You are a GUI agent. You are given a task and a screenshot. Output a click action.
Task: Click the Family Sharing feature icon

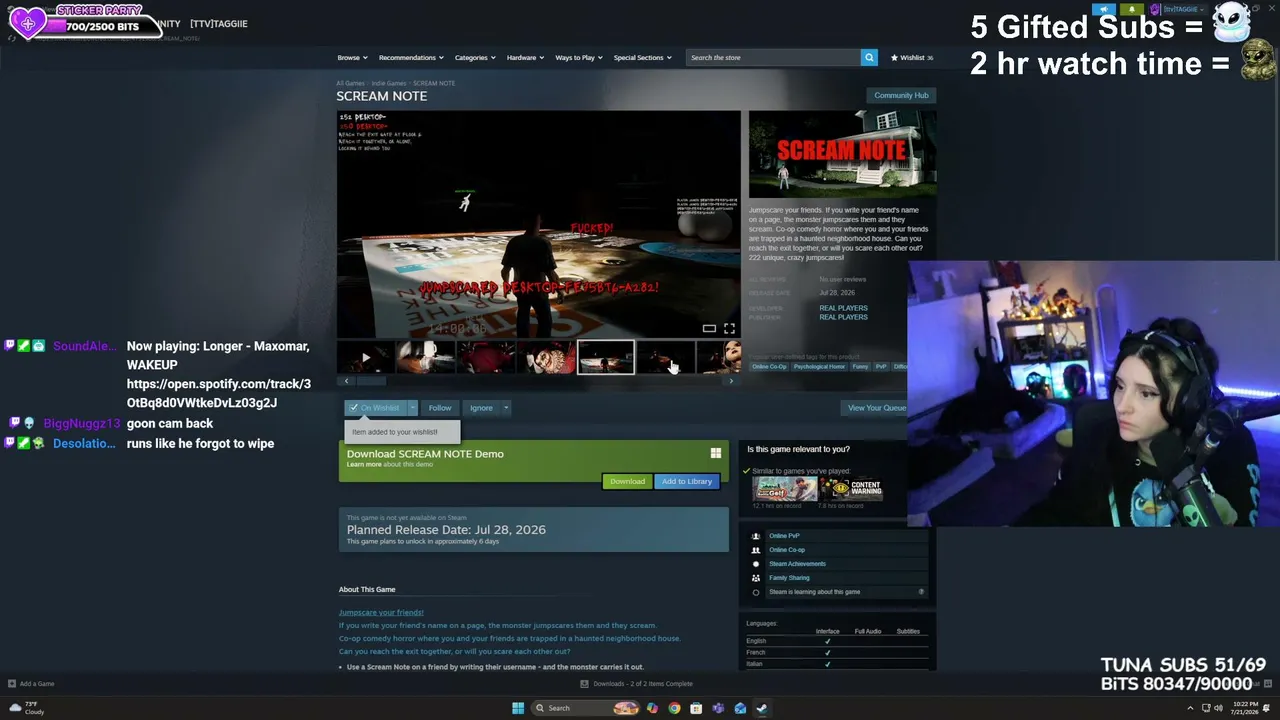tap(755, 578)
